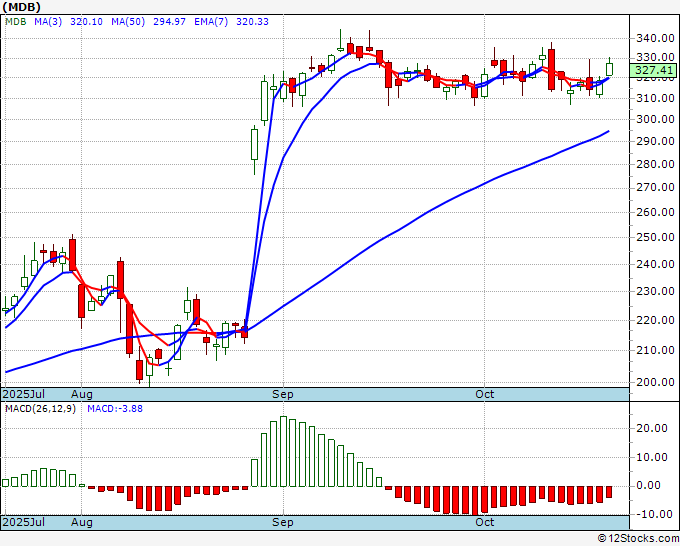Click the 320.33 EMA(7) value
Image resolution: width=680 pixels, height=546 pixels.
click(x=252, y=22)
